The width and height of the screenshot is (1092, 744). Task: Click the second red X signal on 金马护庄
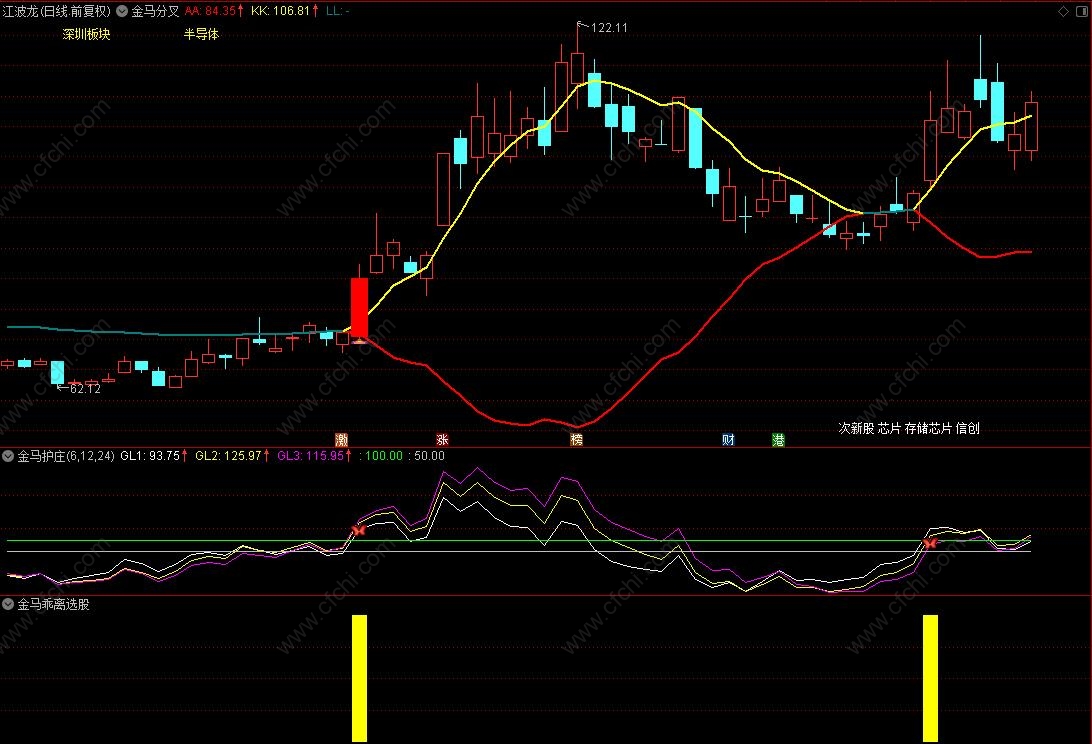(x=930, y=543)
